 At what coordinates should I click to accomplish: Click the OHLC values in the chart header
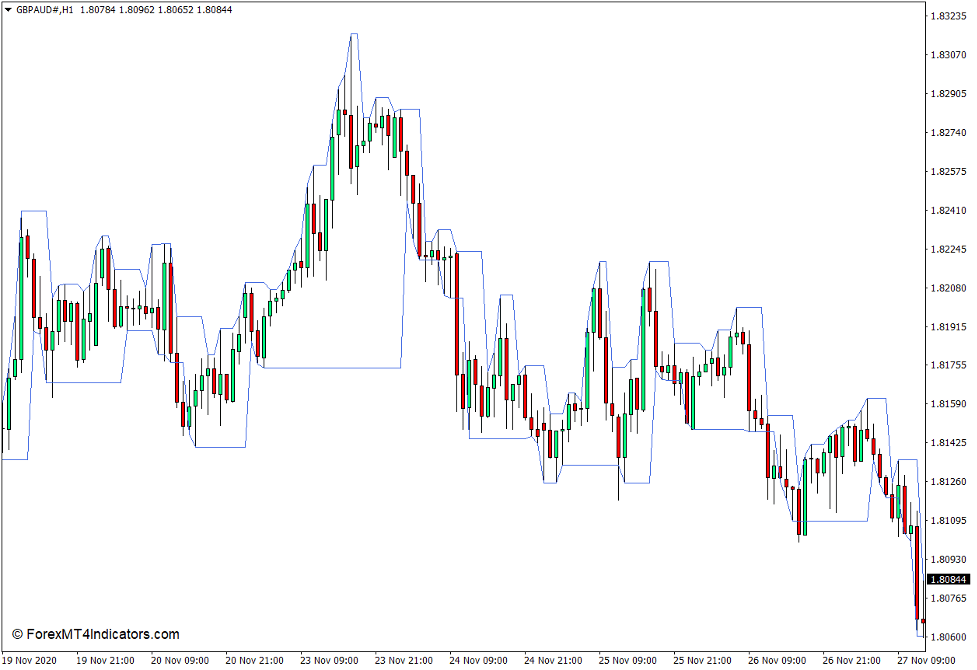coord(155,10)
